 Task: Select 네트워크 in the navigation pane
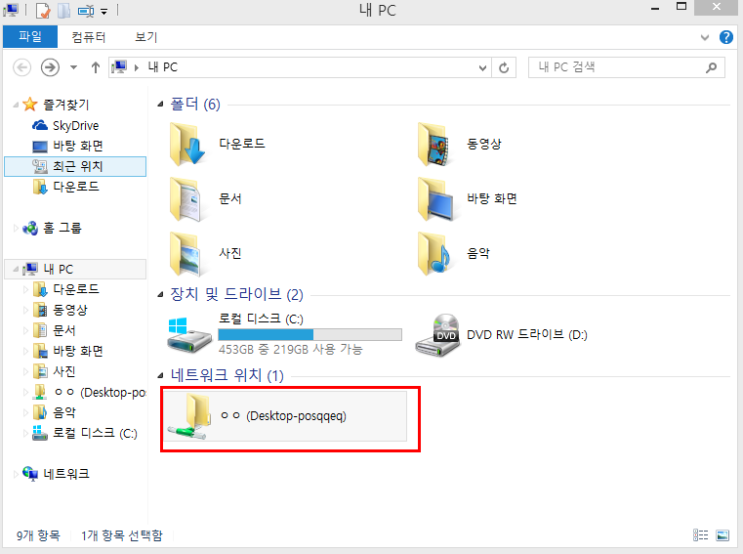66,473
